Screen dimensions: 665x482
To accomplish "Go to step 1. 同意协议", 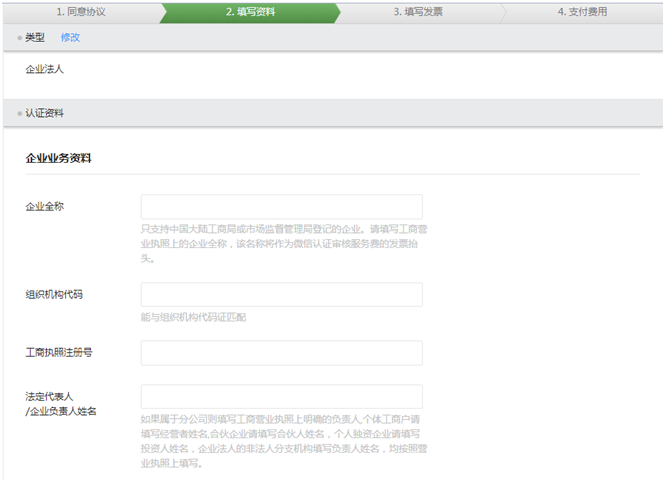I will click(80, 12).
